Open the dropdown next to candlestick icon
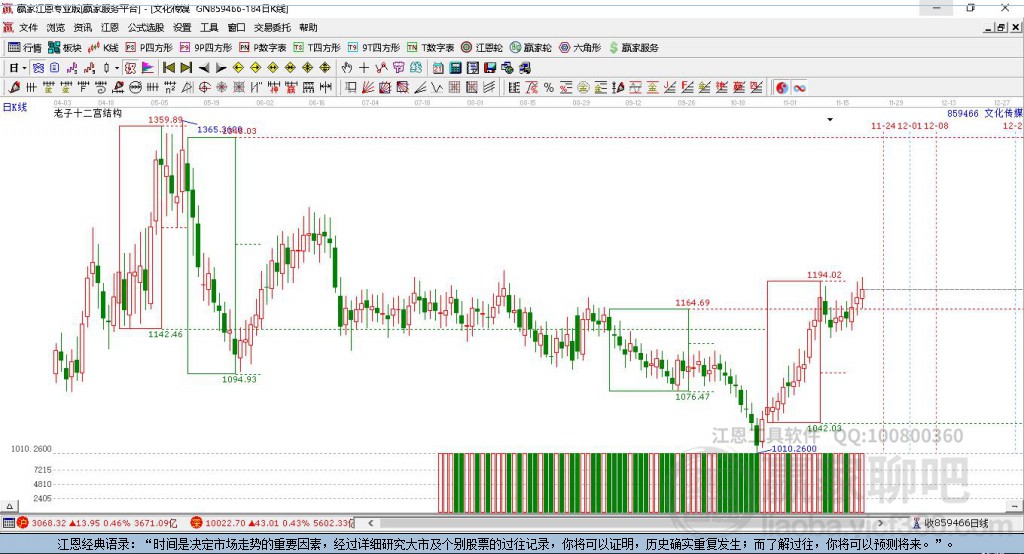Image resolution: width=1024 pixels, height=554 pixels. [x=117, y=68]
